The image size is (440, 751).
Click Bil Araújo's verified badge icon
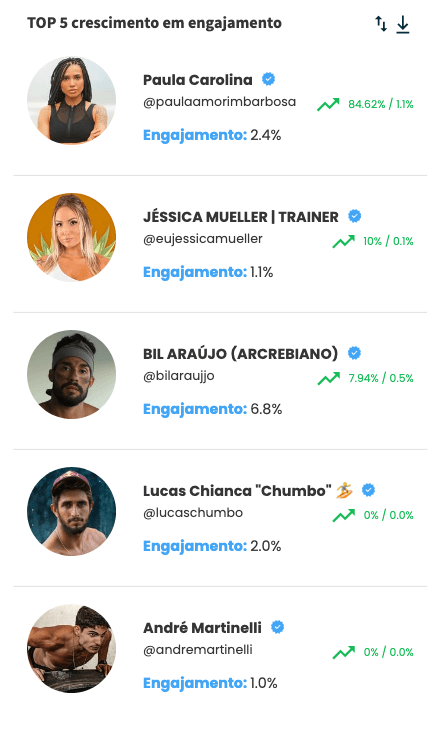(354, 353)
